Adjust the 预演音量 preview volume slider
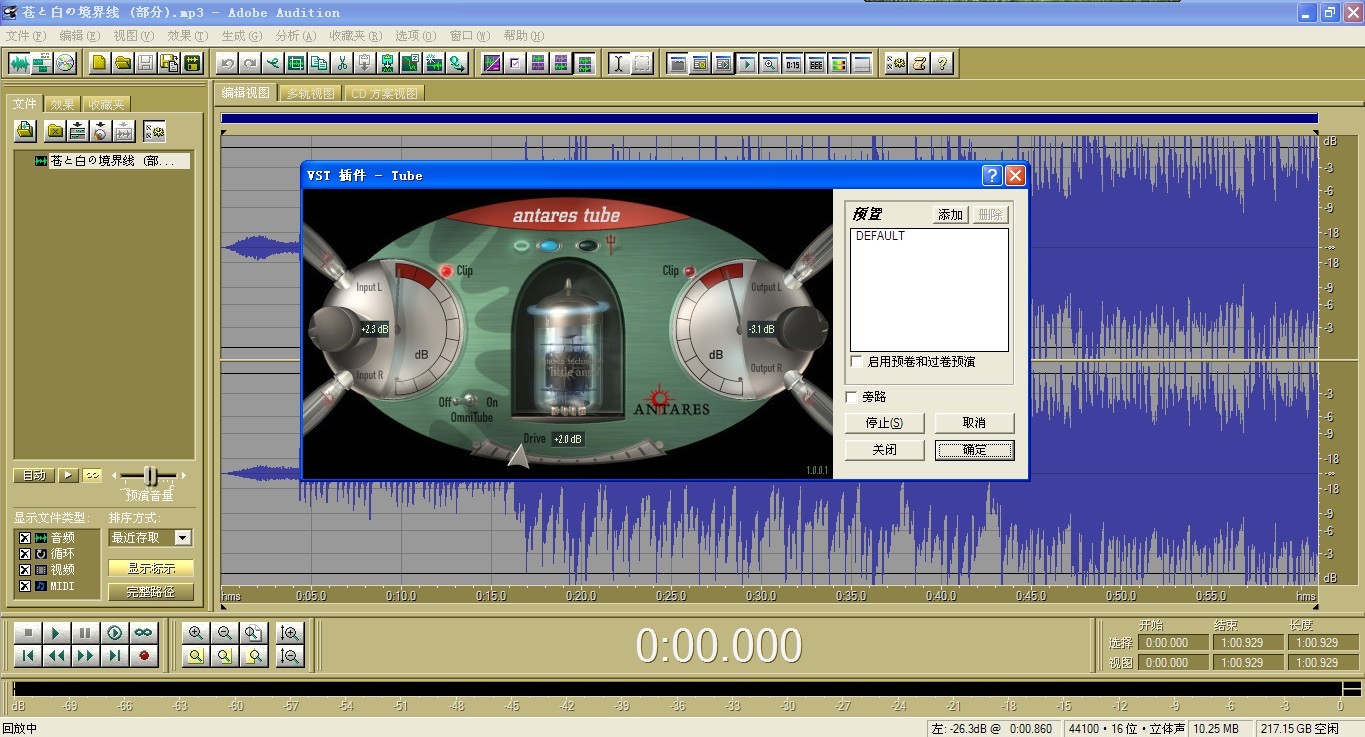Viewport: 1365px width, 737px height. tap(149, 476)
